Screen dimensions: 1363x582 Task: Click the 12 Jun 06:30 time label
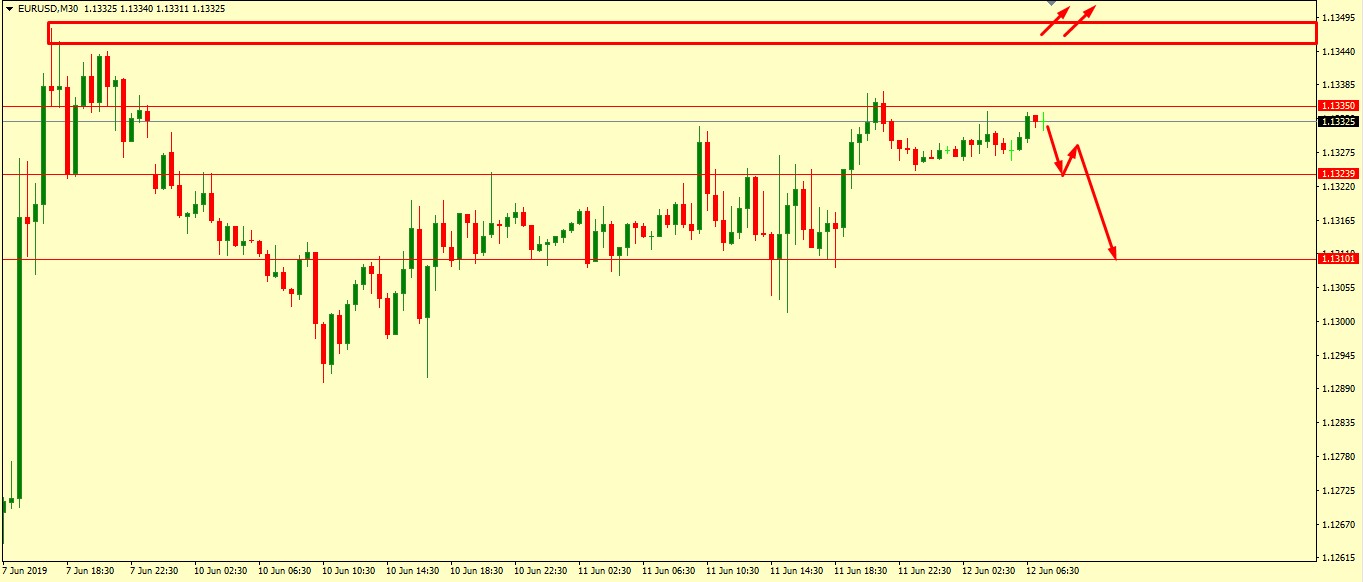(1051, 571)
